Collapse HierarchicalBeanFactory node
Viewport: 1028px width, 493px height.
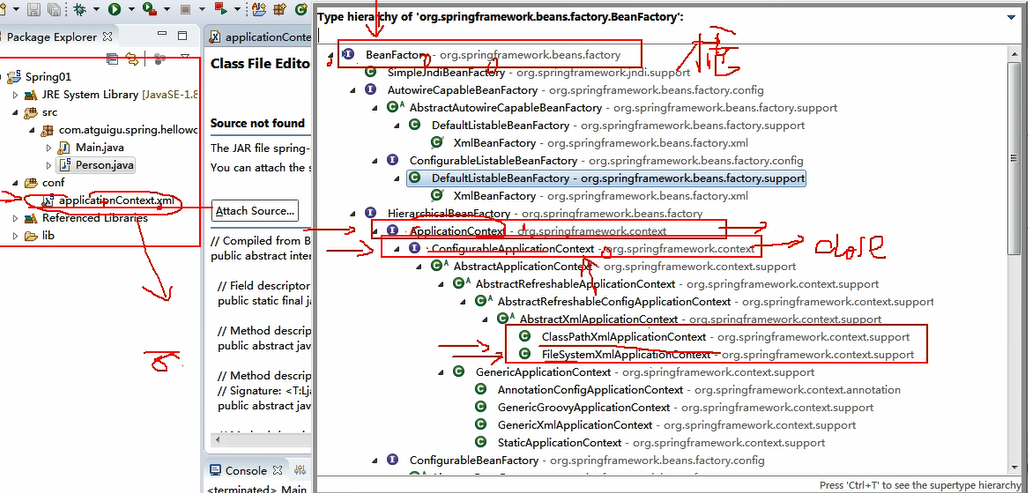(x=355, y=213)
